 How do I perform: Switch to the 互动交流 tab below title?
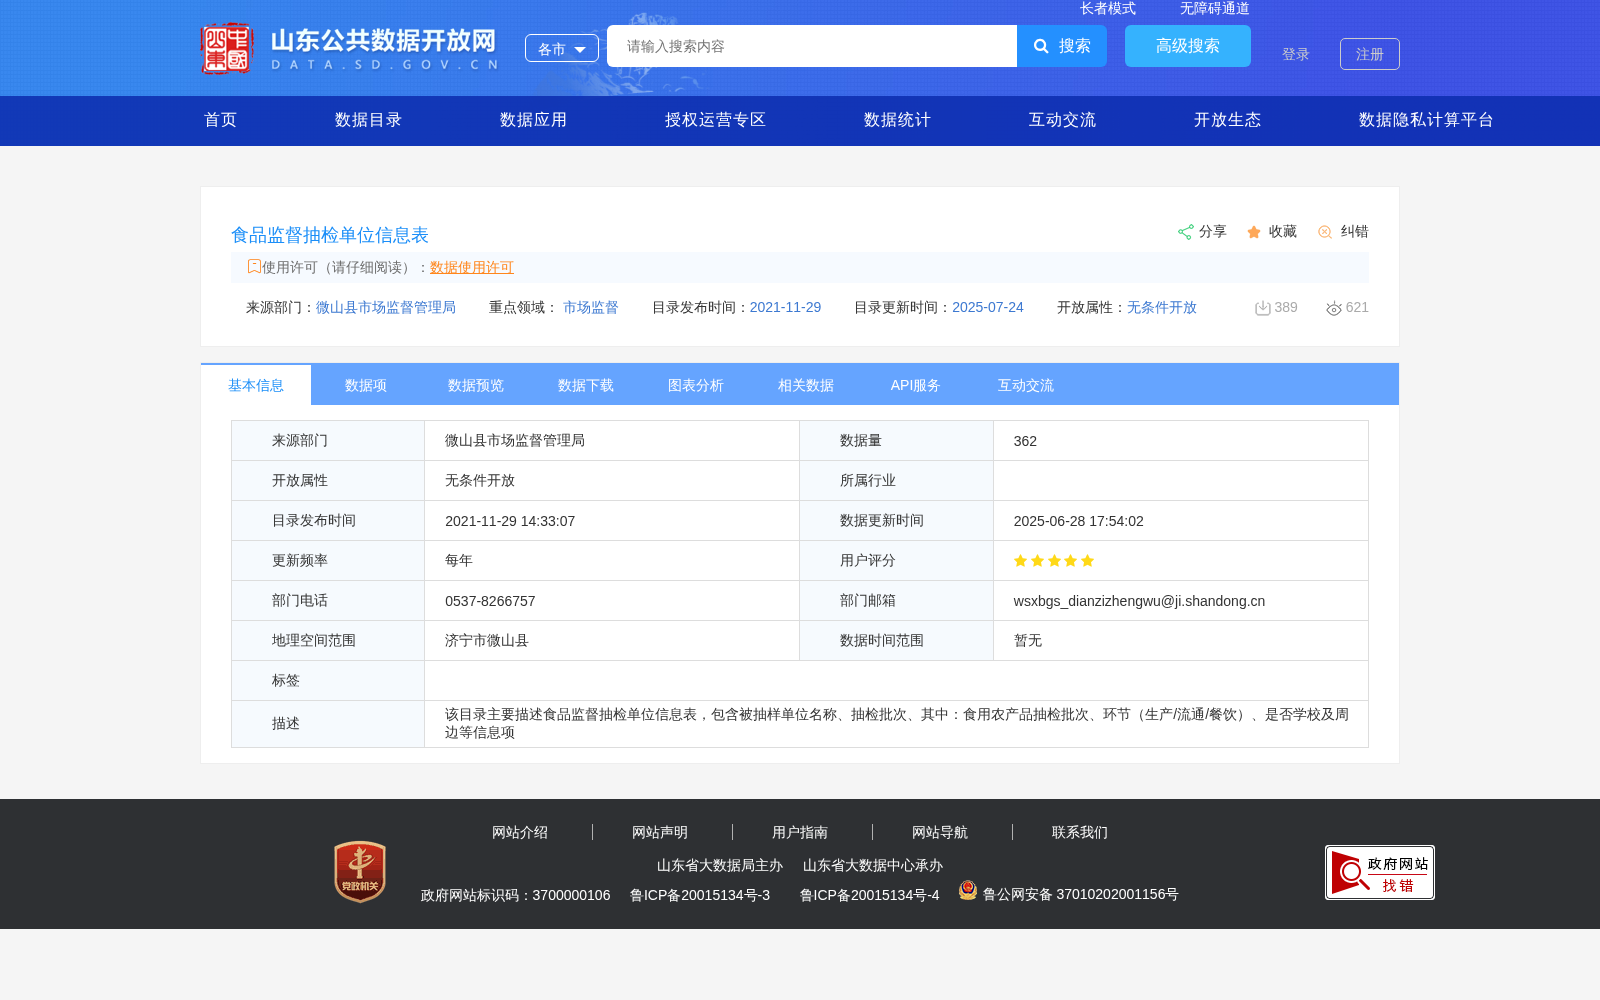click(1026, 385)
